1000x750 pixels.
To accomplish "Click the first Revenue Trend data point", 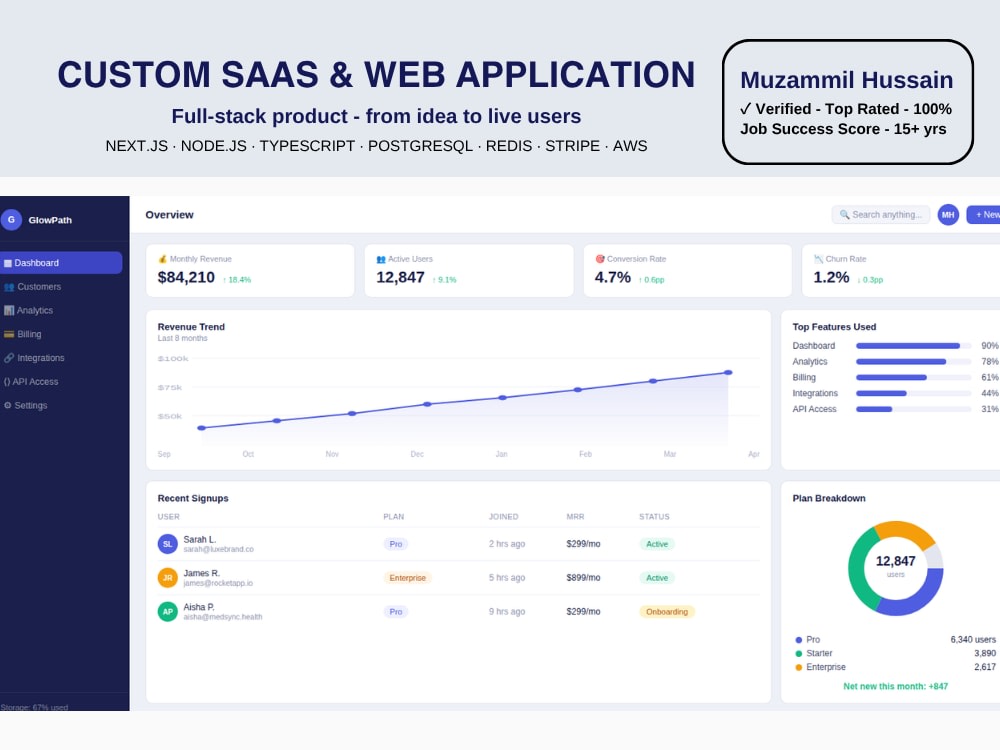I will pyautogui.click(x=202, y=428).
